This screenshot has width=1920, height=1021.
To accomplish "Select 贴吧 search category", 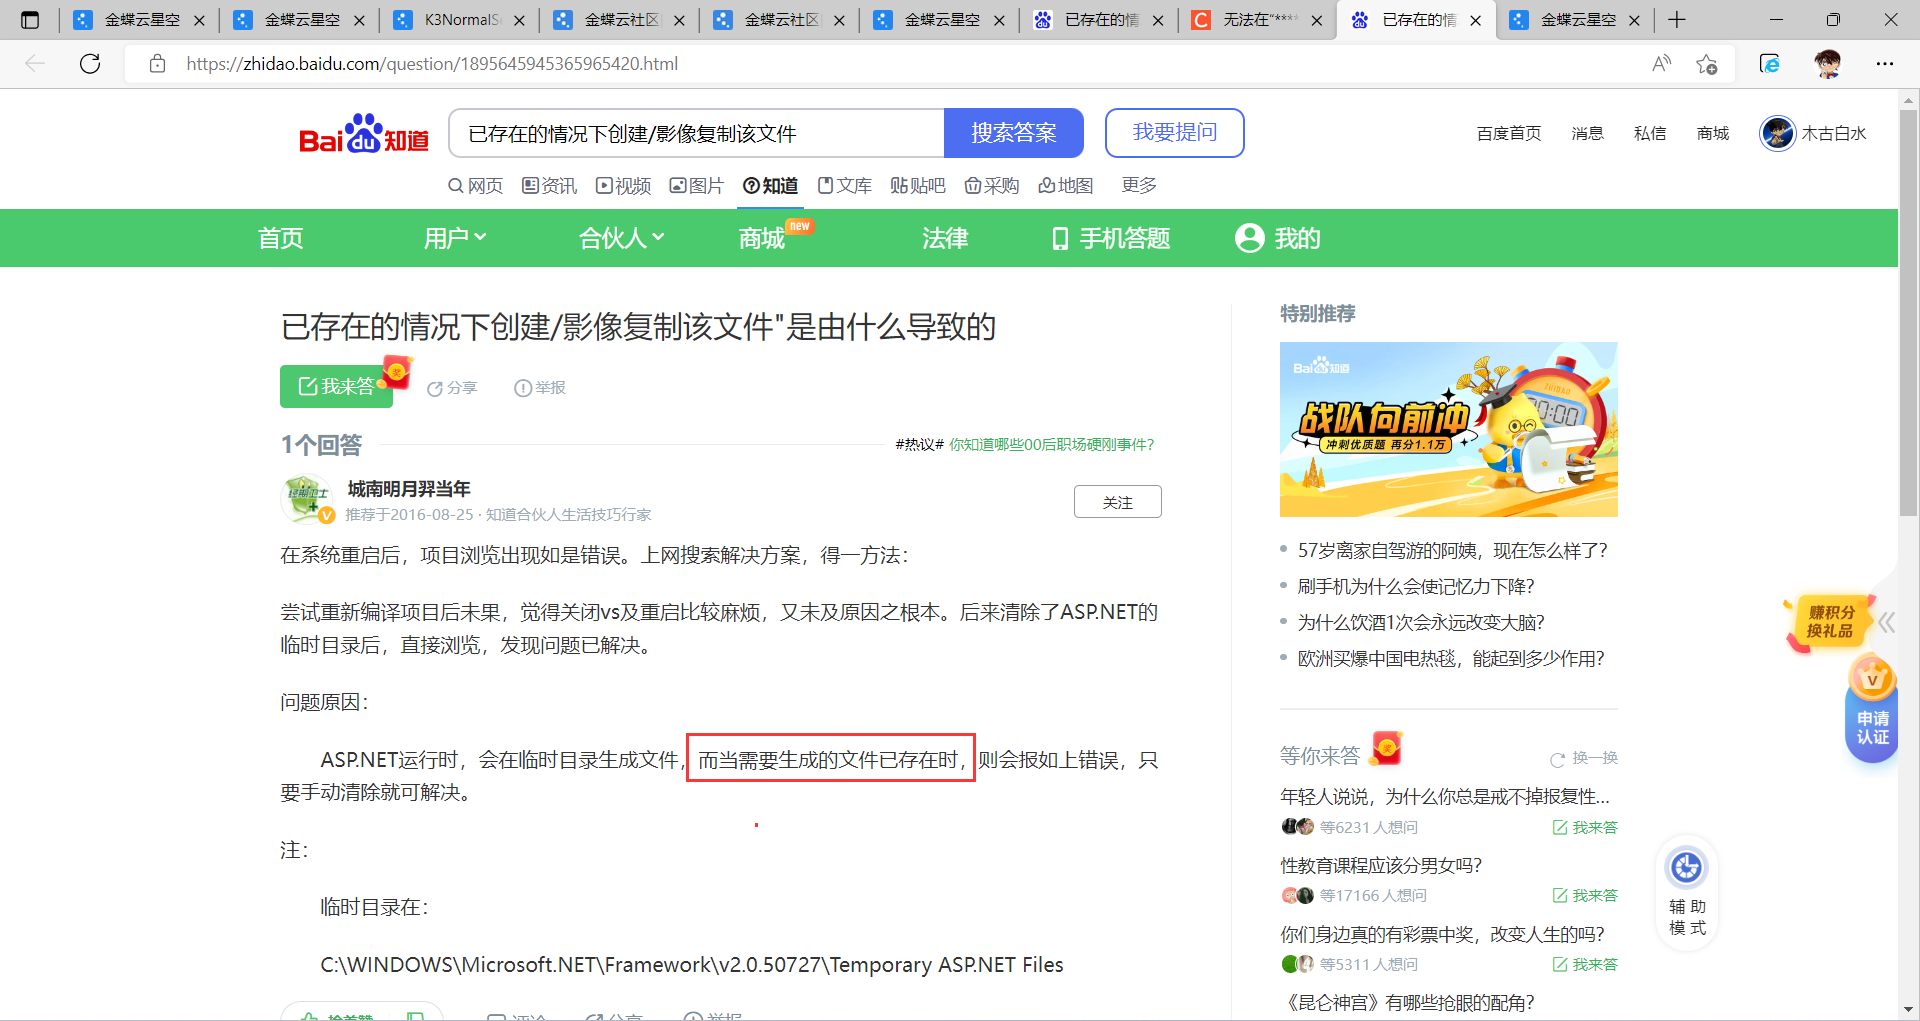I will tap(918, 186).
